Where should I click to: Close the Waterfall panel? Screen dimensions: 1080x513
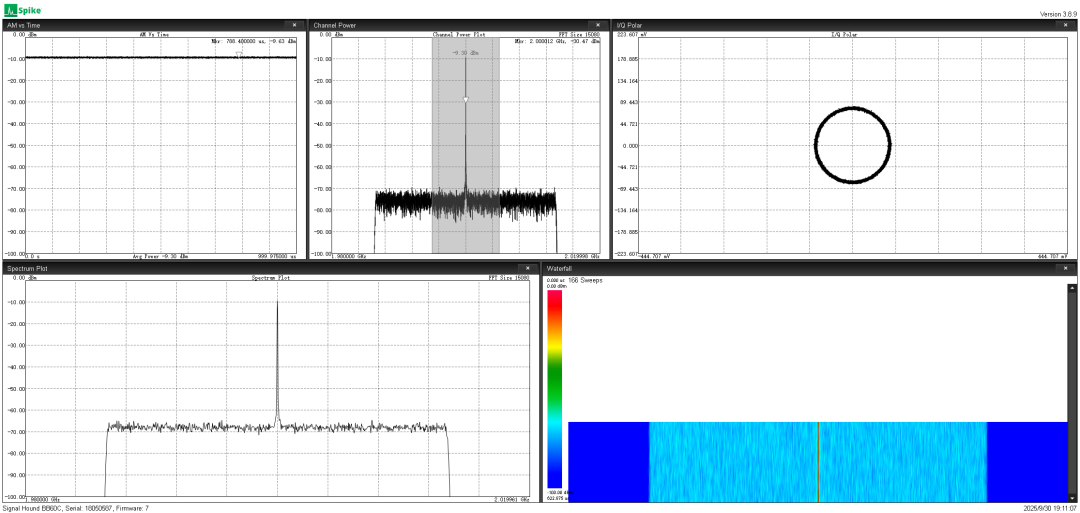[x=1064, y=268]
